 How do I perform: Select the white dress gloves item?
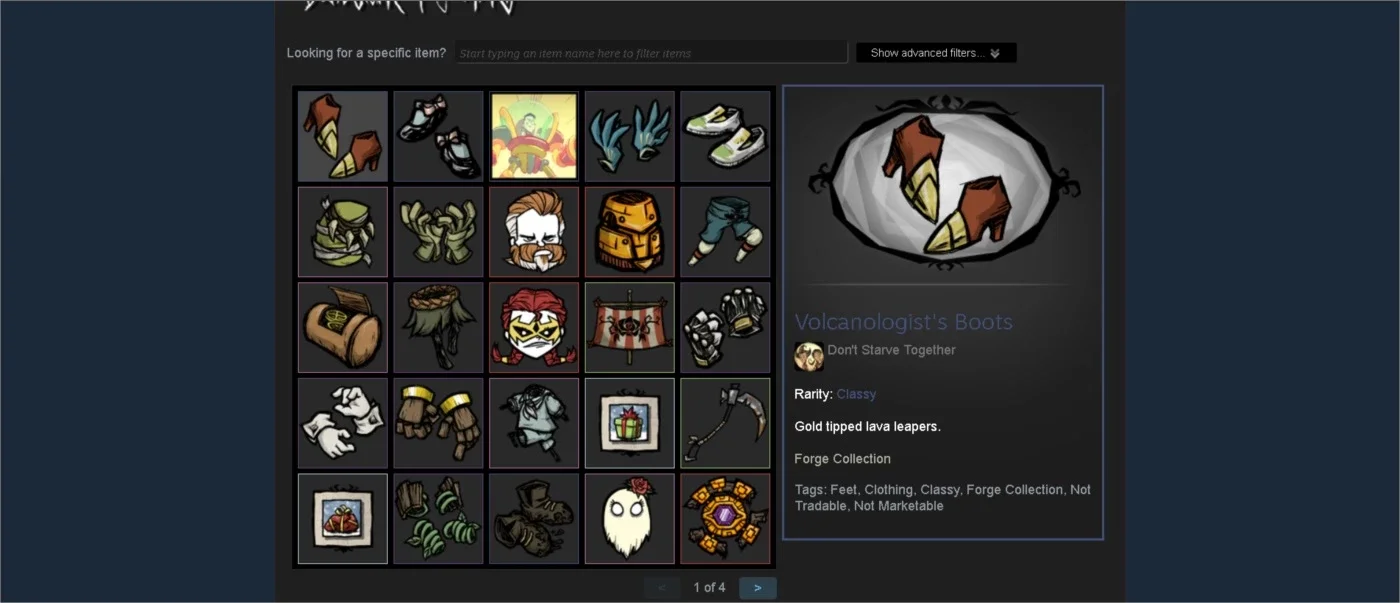pyautogui.click(x=343, y=423)
